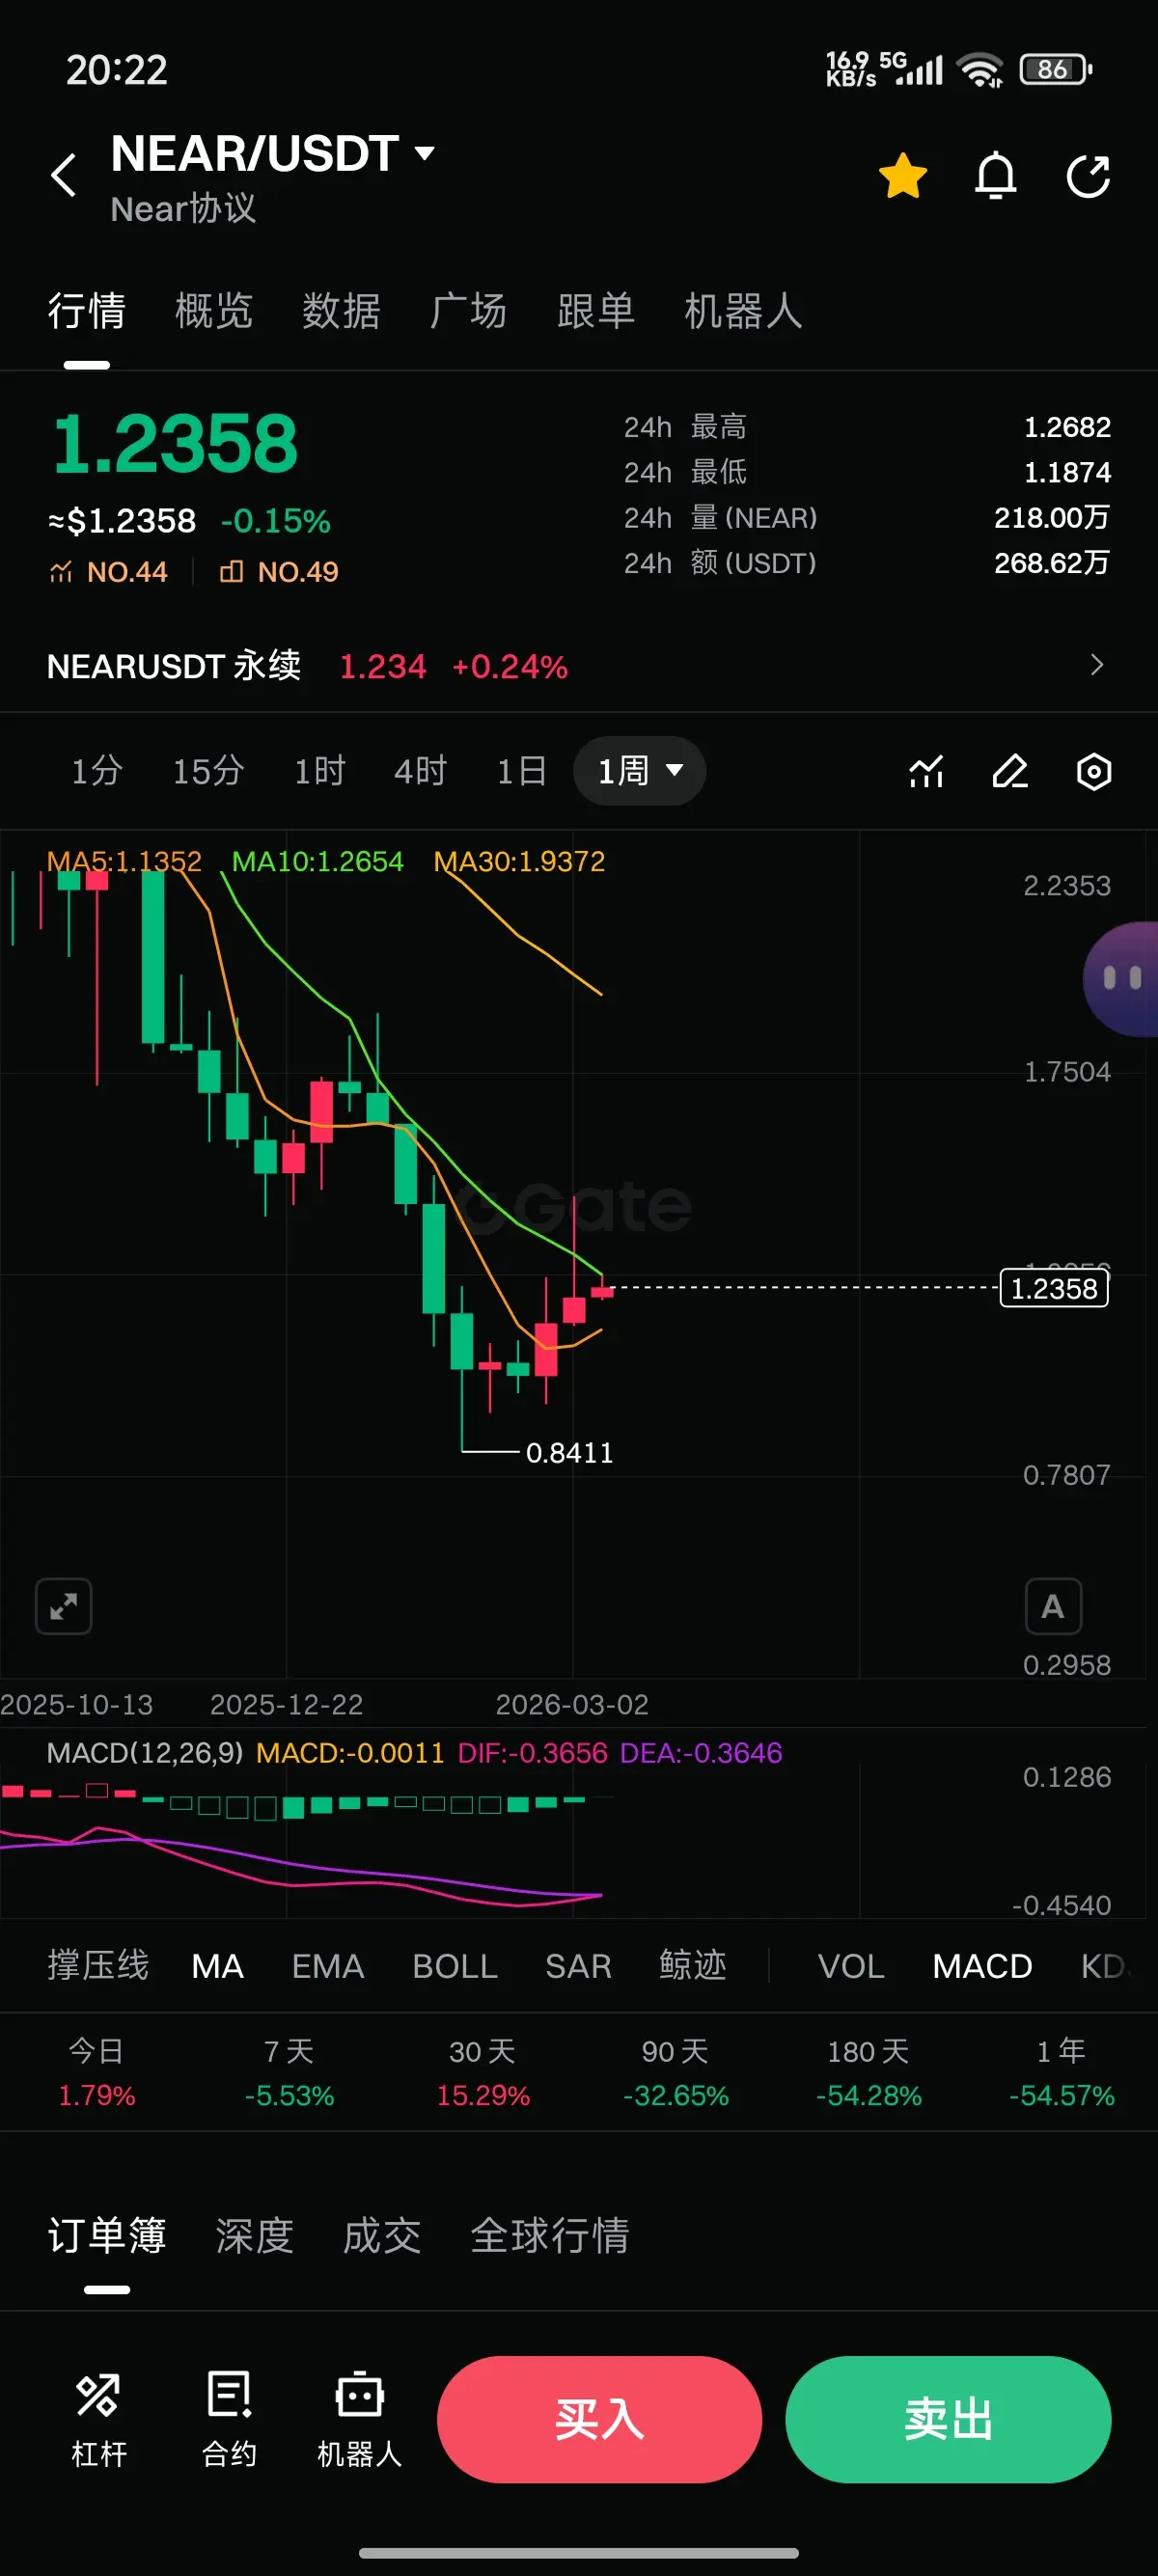This screenshot has width=1158, height=2576.
Task: Open the chart indicators icon
Action: (926, 771)
